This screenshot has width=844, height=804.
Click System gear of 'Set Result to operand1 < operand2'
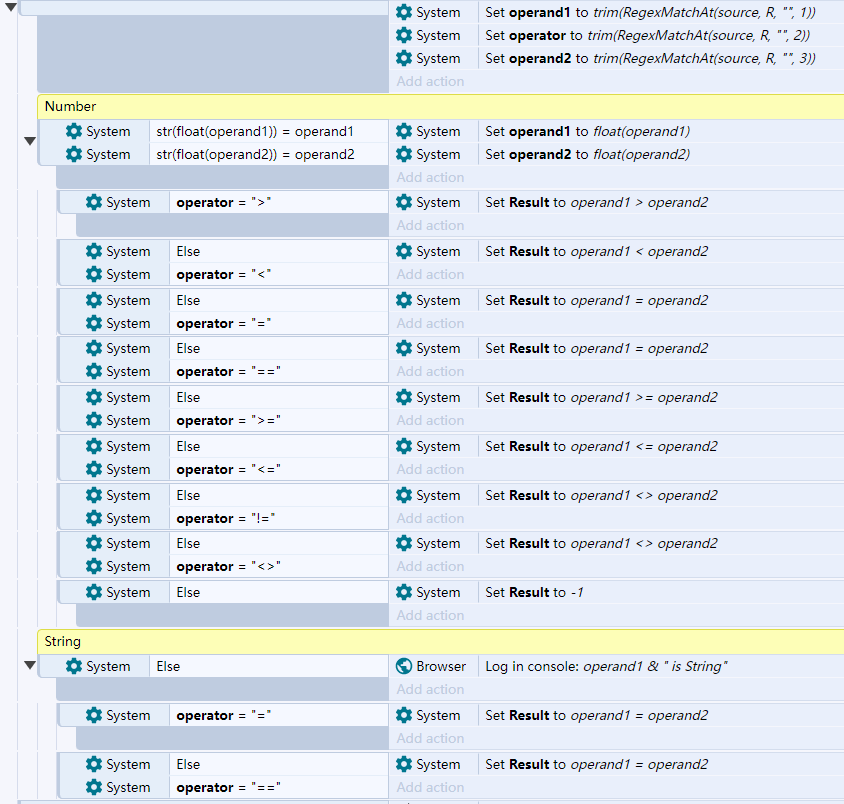[x=404, y=251]
